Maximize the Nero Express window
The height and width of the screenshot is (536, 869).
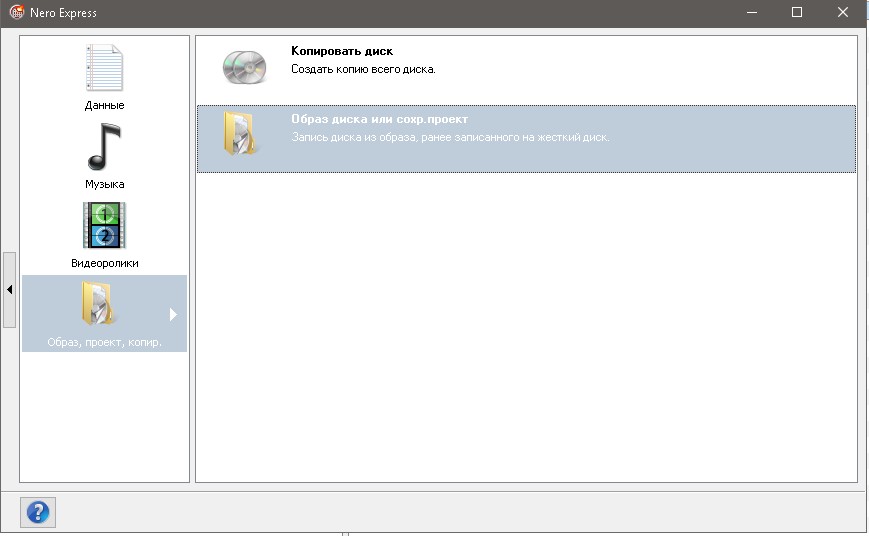coord(797,12)
